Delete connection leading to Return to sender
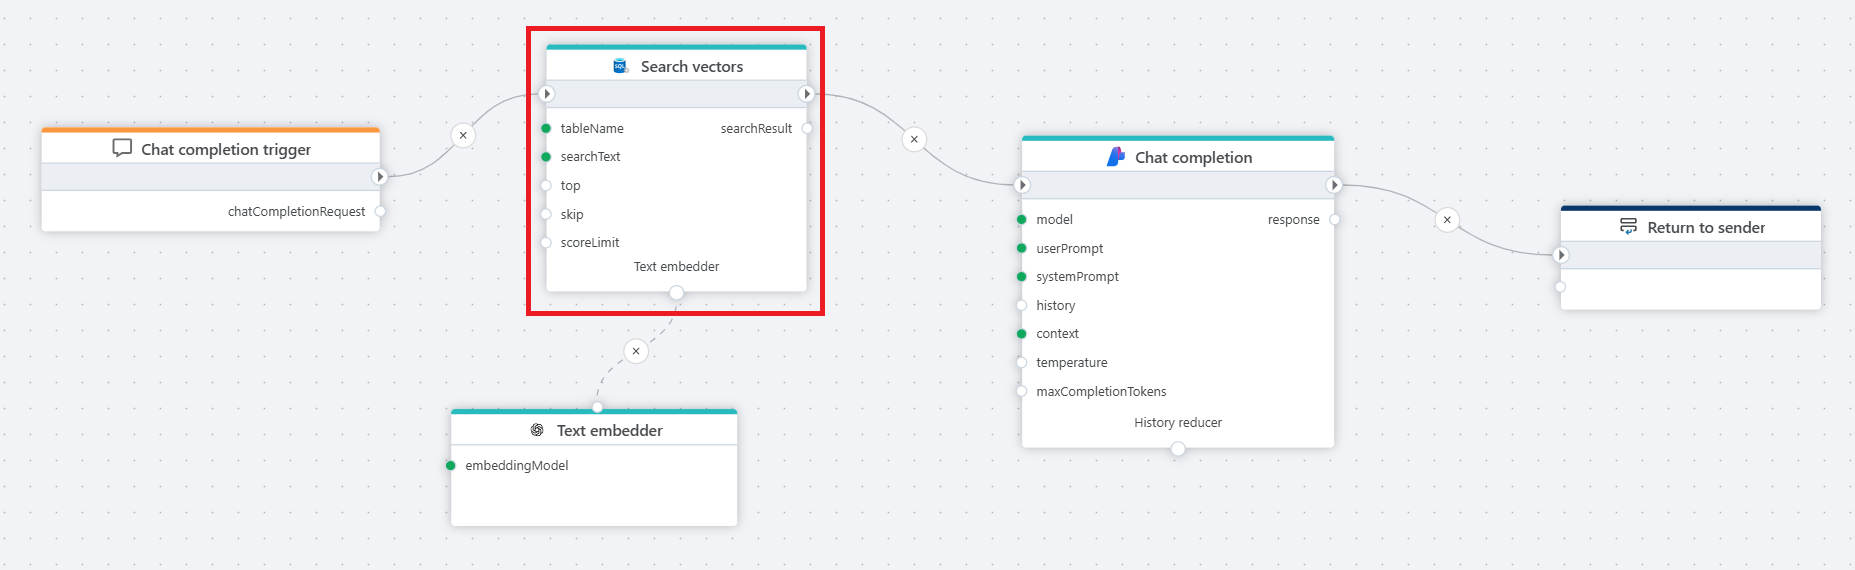Screen dimensions: 1855x570 click(x=1447, y=220)
